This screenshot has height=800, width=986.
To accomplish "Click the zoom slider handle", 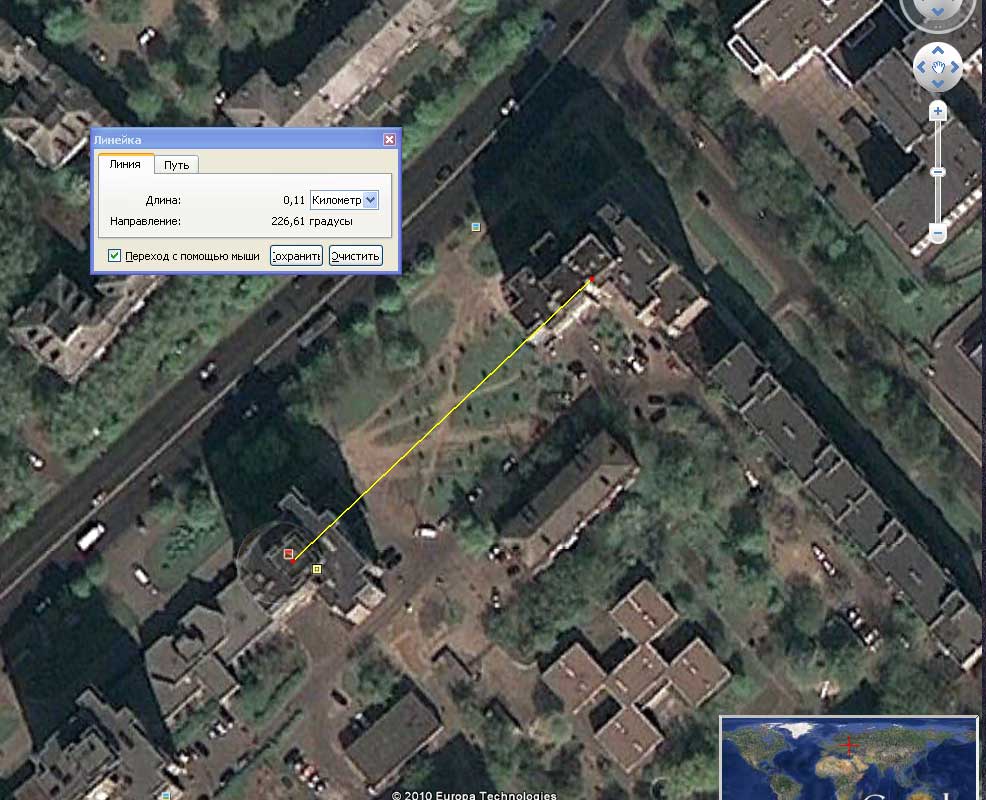I will 938,172.
